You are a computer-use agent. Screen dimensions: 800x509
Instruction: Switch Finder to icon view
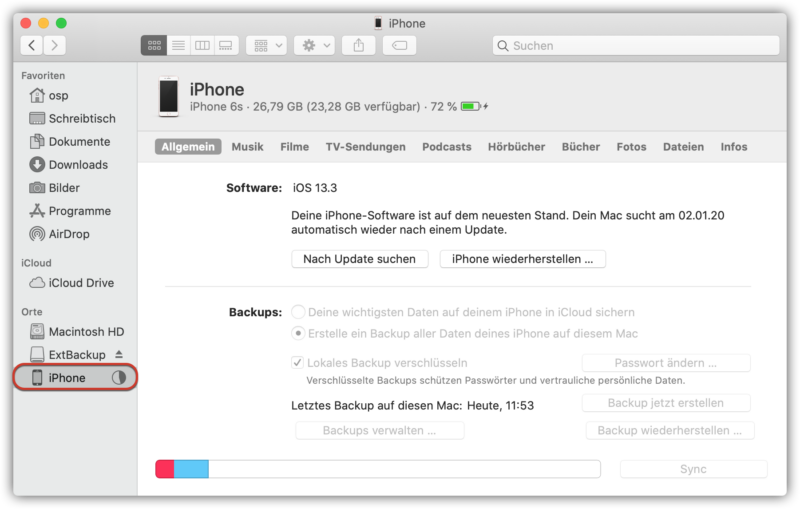(x=154, y=45)
